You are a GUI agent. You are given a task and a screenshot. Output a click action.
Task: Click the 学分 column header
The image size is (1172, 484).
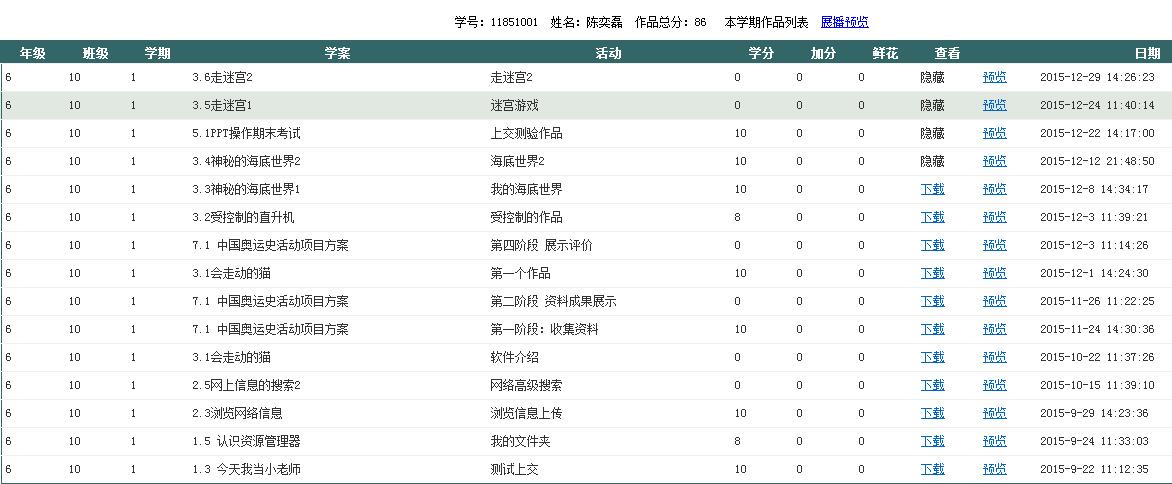pyautogui.click(x=761, y=54)
